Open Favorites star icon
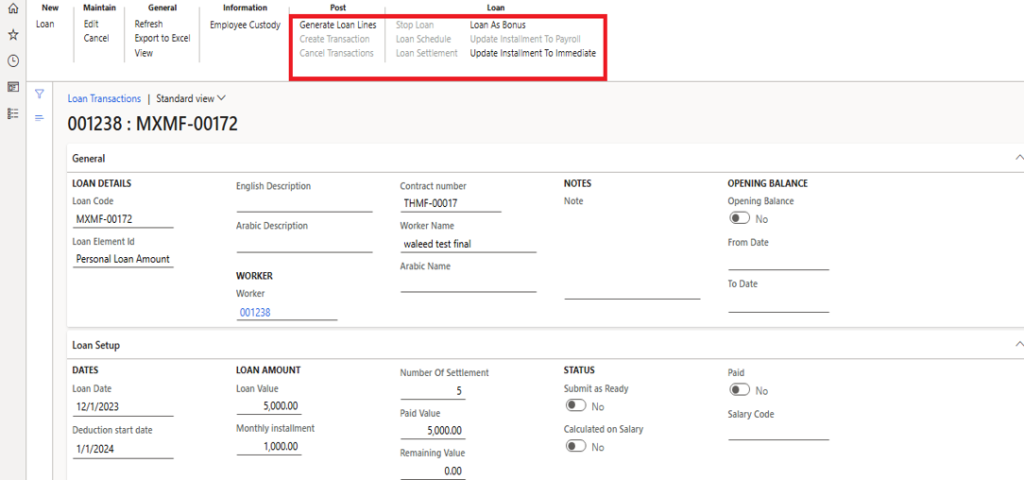The image size is (1024, 480). (x=13, y=35)
